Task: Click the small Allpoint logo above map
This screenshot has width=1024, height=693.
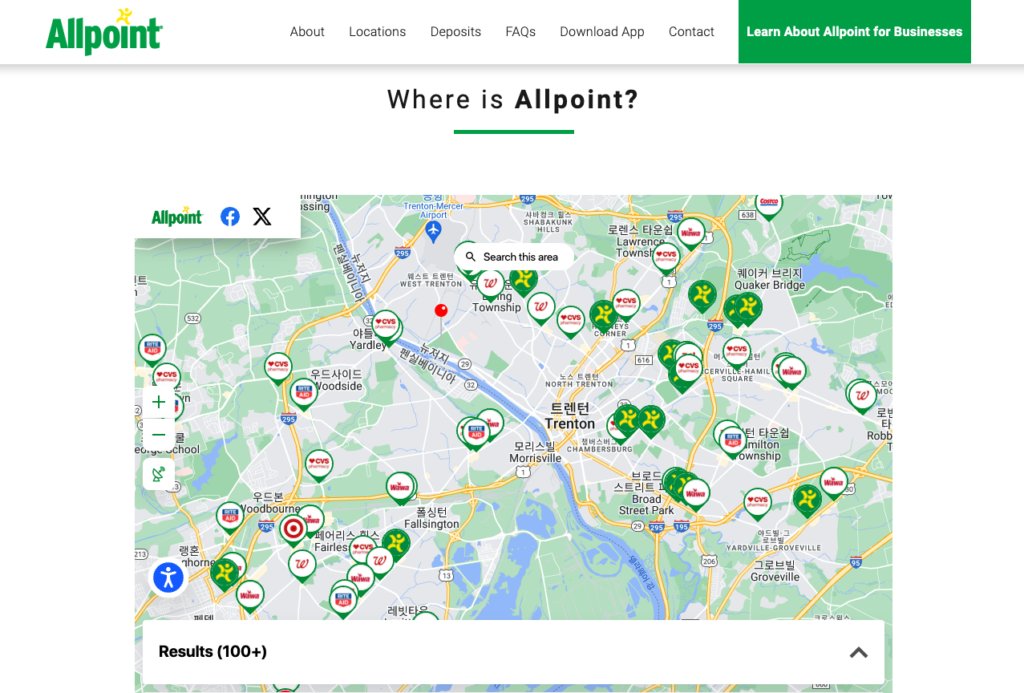Action: (177, 216)
